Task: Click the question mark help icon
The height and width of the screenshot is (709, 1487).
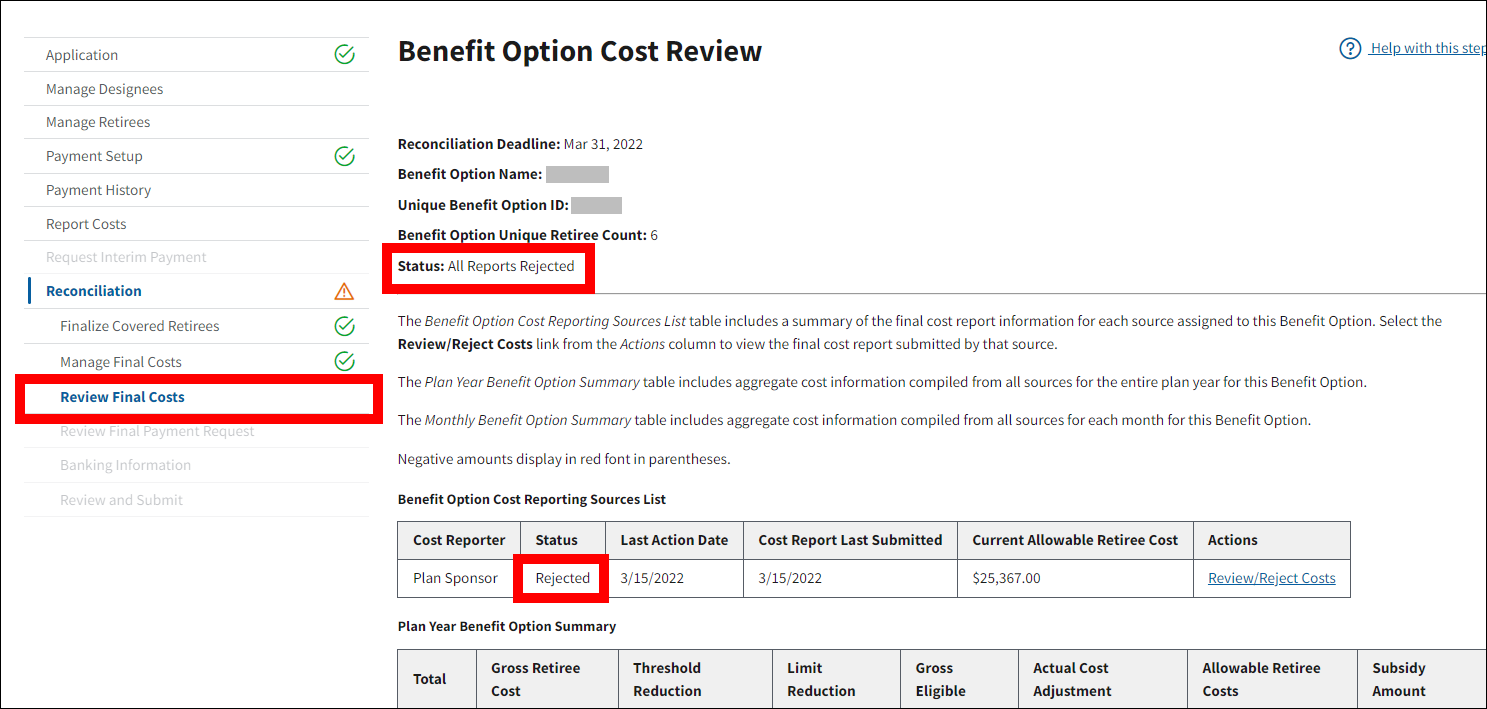Action: pyautogui.click(x=1350, y=48)
